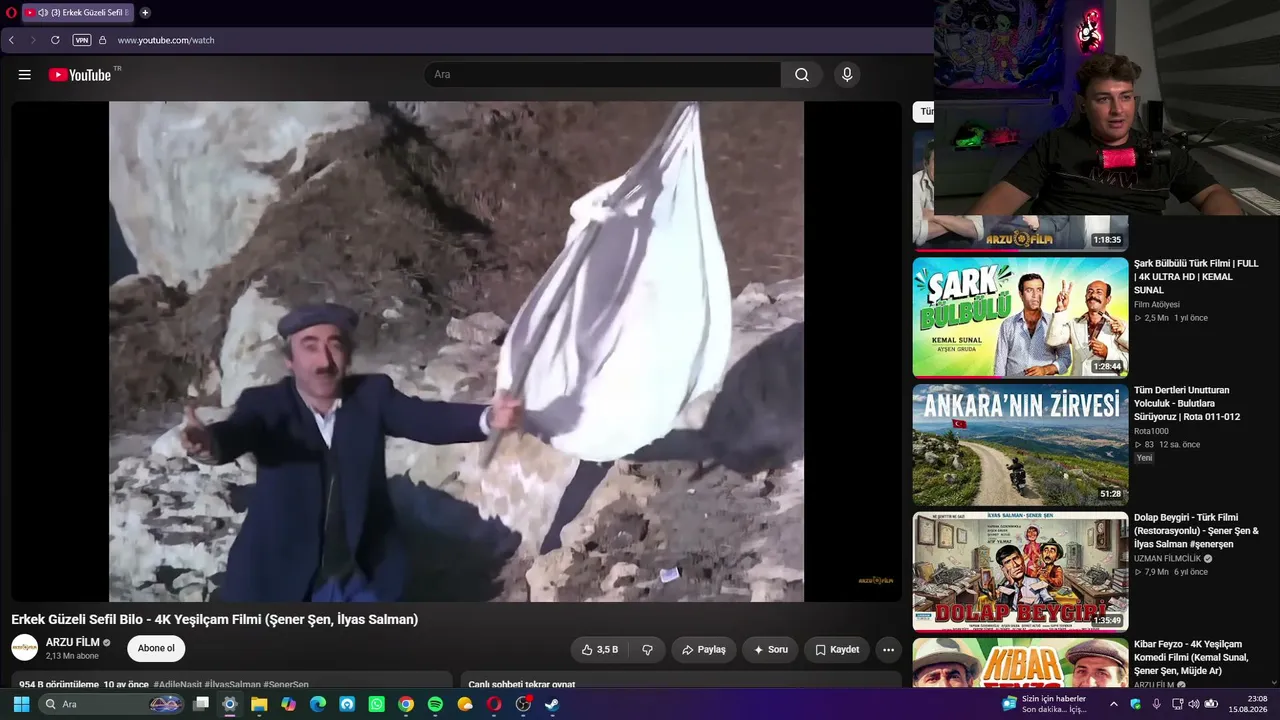
Task: Open the Opera main menu icon
Action: (x=11, y=13)
